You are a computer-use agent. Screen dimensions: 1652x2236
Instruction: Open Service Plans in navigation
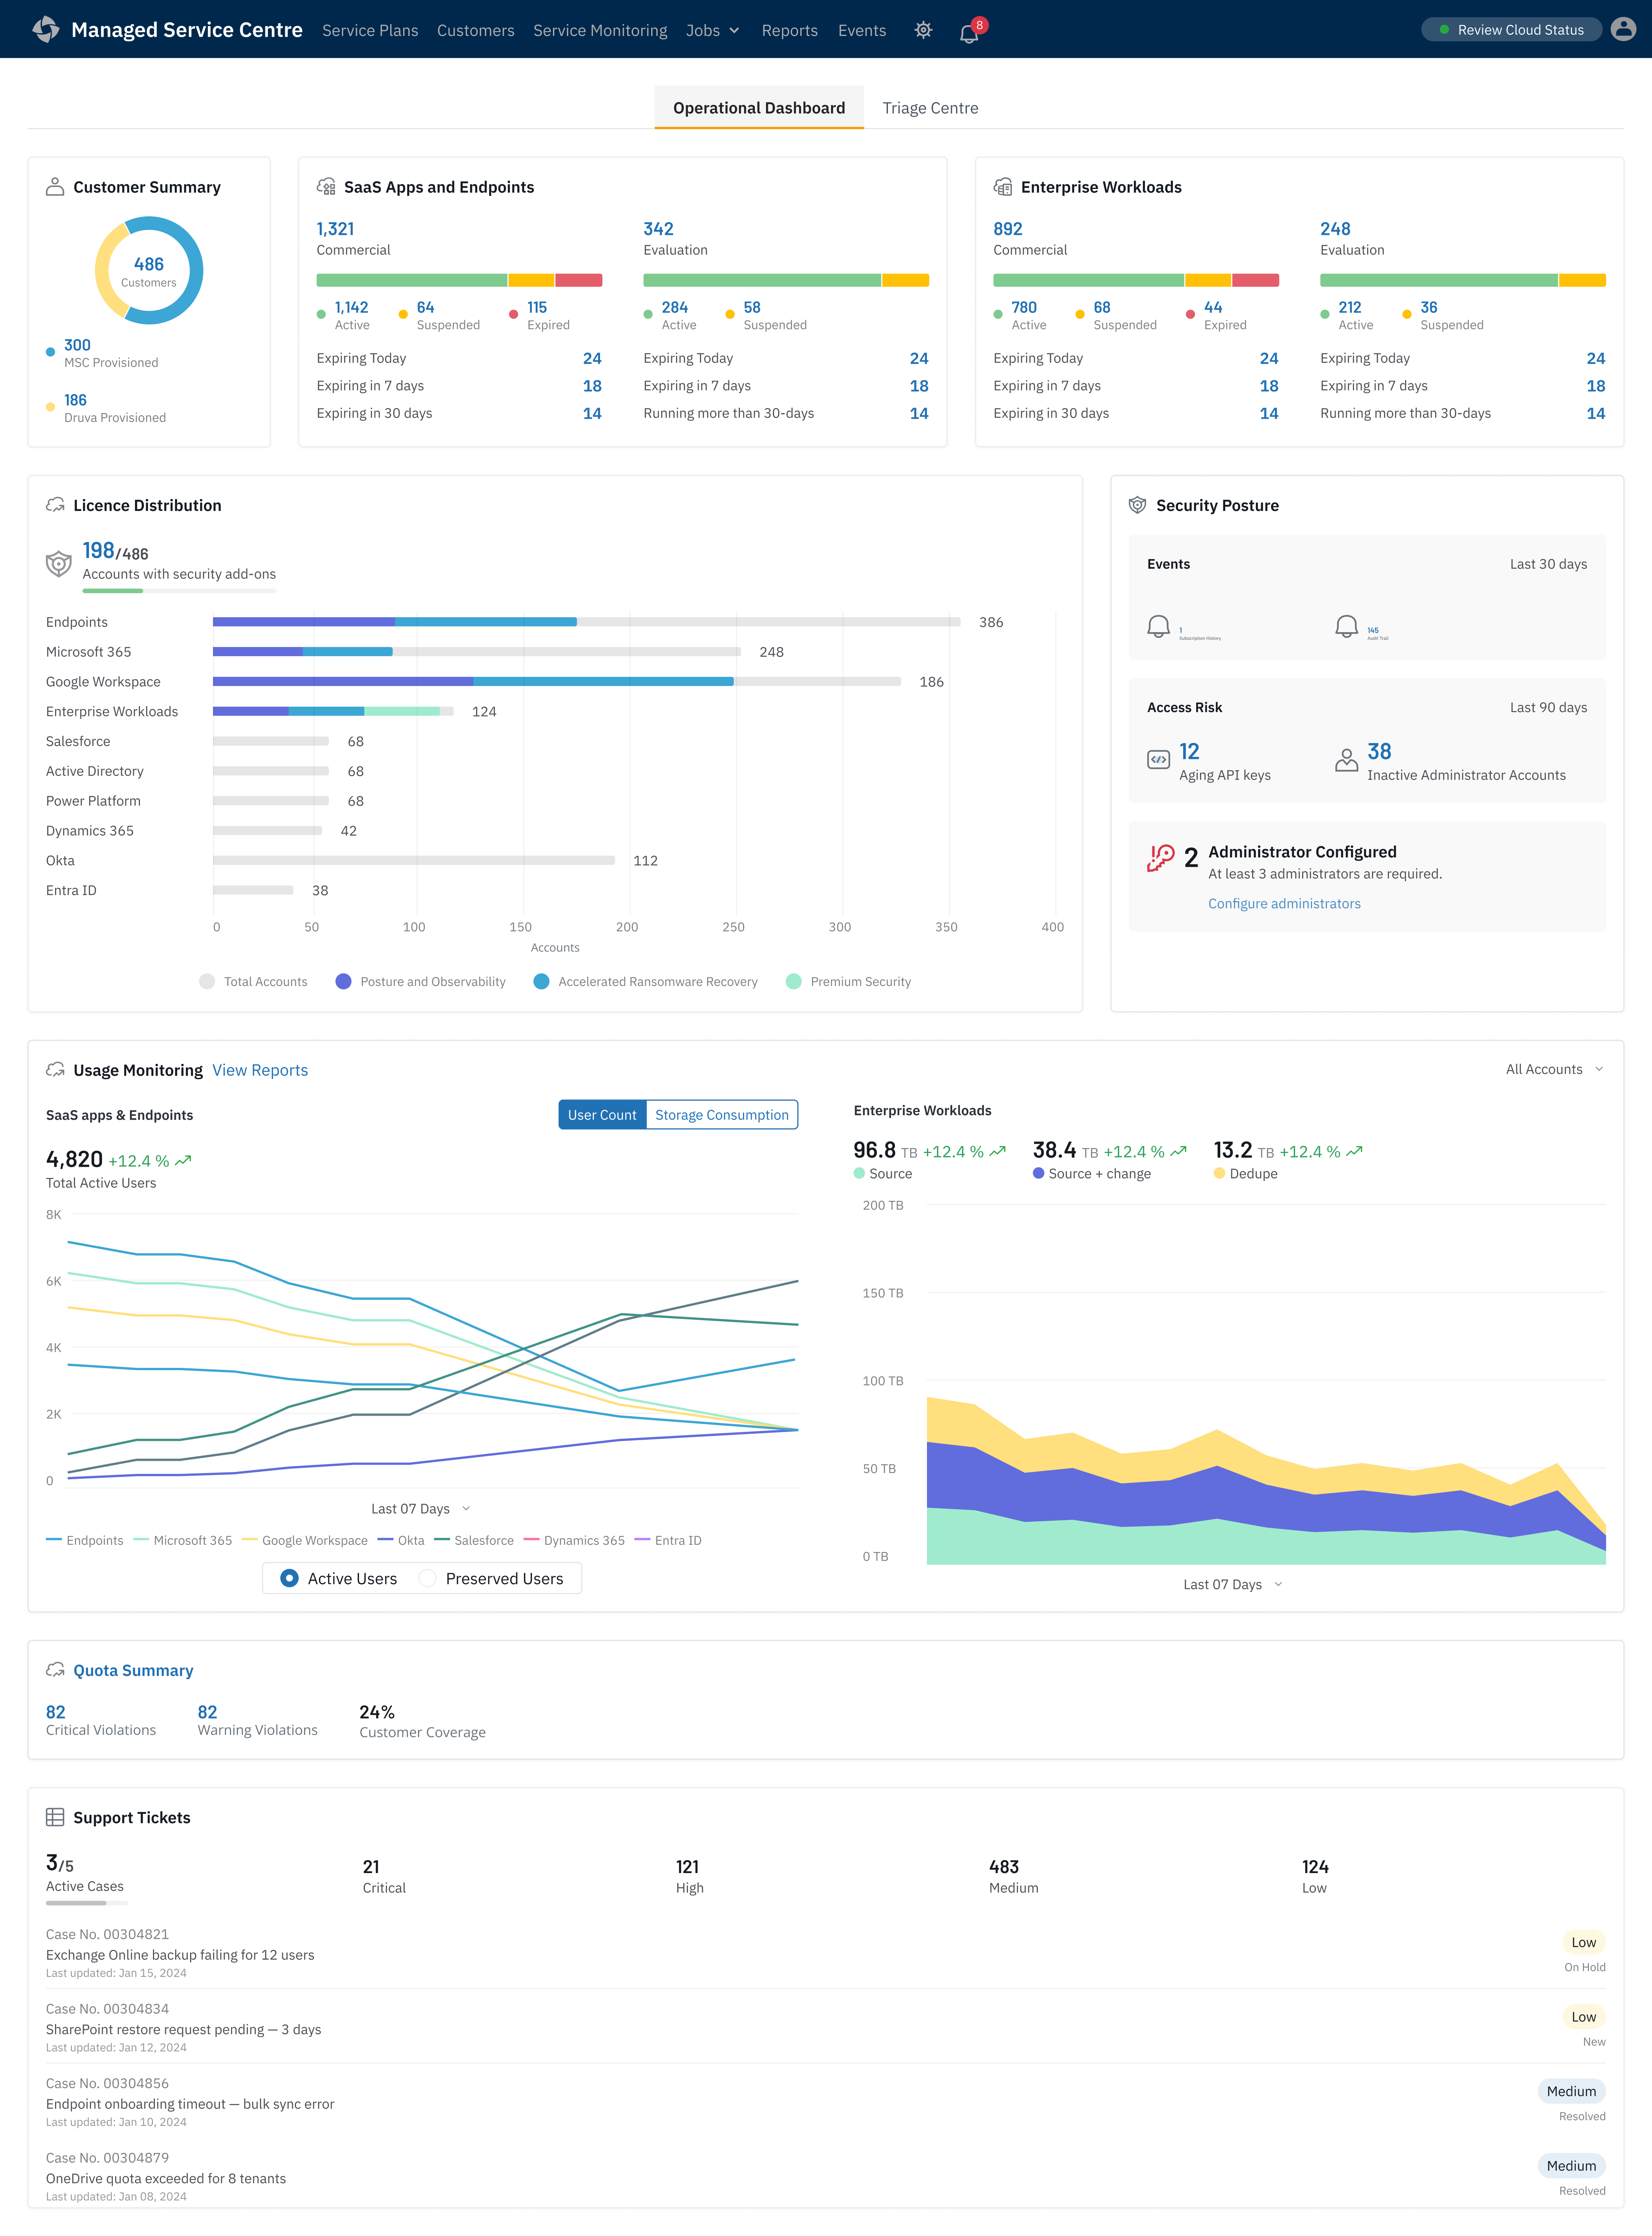[370, 31]
